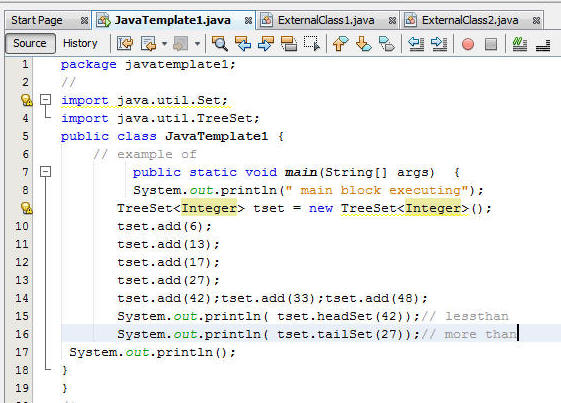This screenshot has width=561, height=403.
Task: Switch to Start Page tab
Action: (x=37, y=20)
